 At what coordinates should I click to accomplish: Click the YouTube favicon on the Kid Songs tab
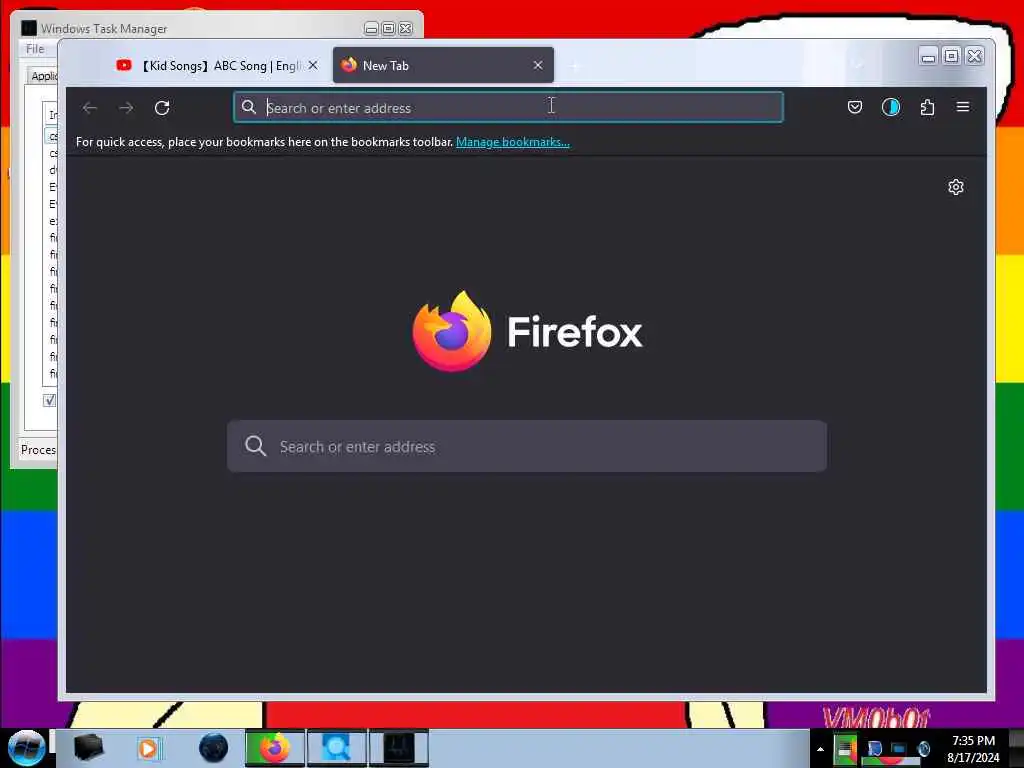(123, 65)
